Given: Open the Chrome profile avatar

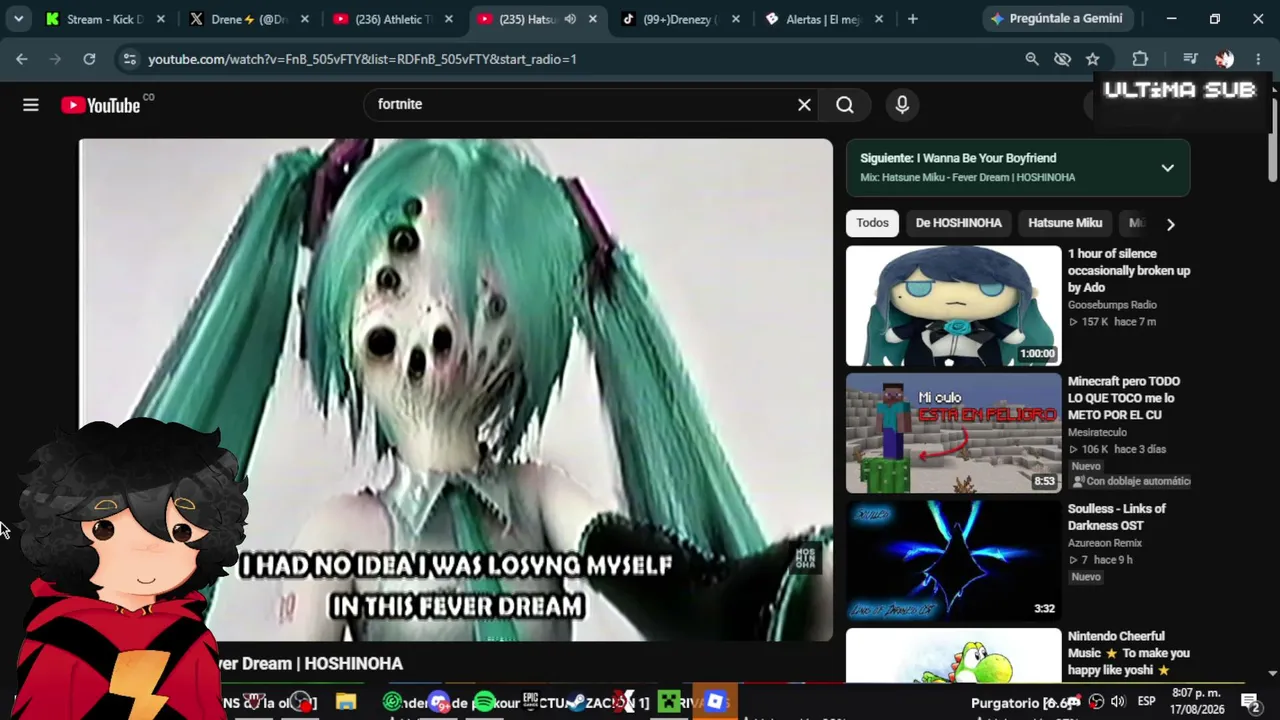Looking at the screenshot, I should (1224, 59).
